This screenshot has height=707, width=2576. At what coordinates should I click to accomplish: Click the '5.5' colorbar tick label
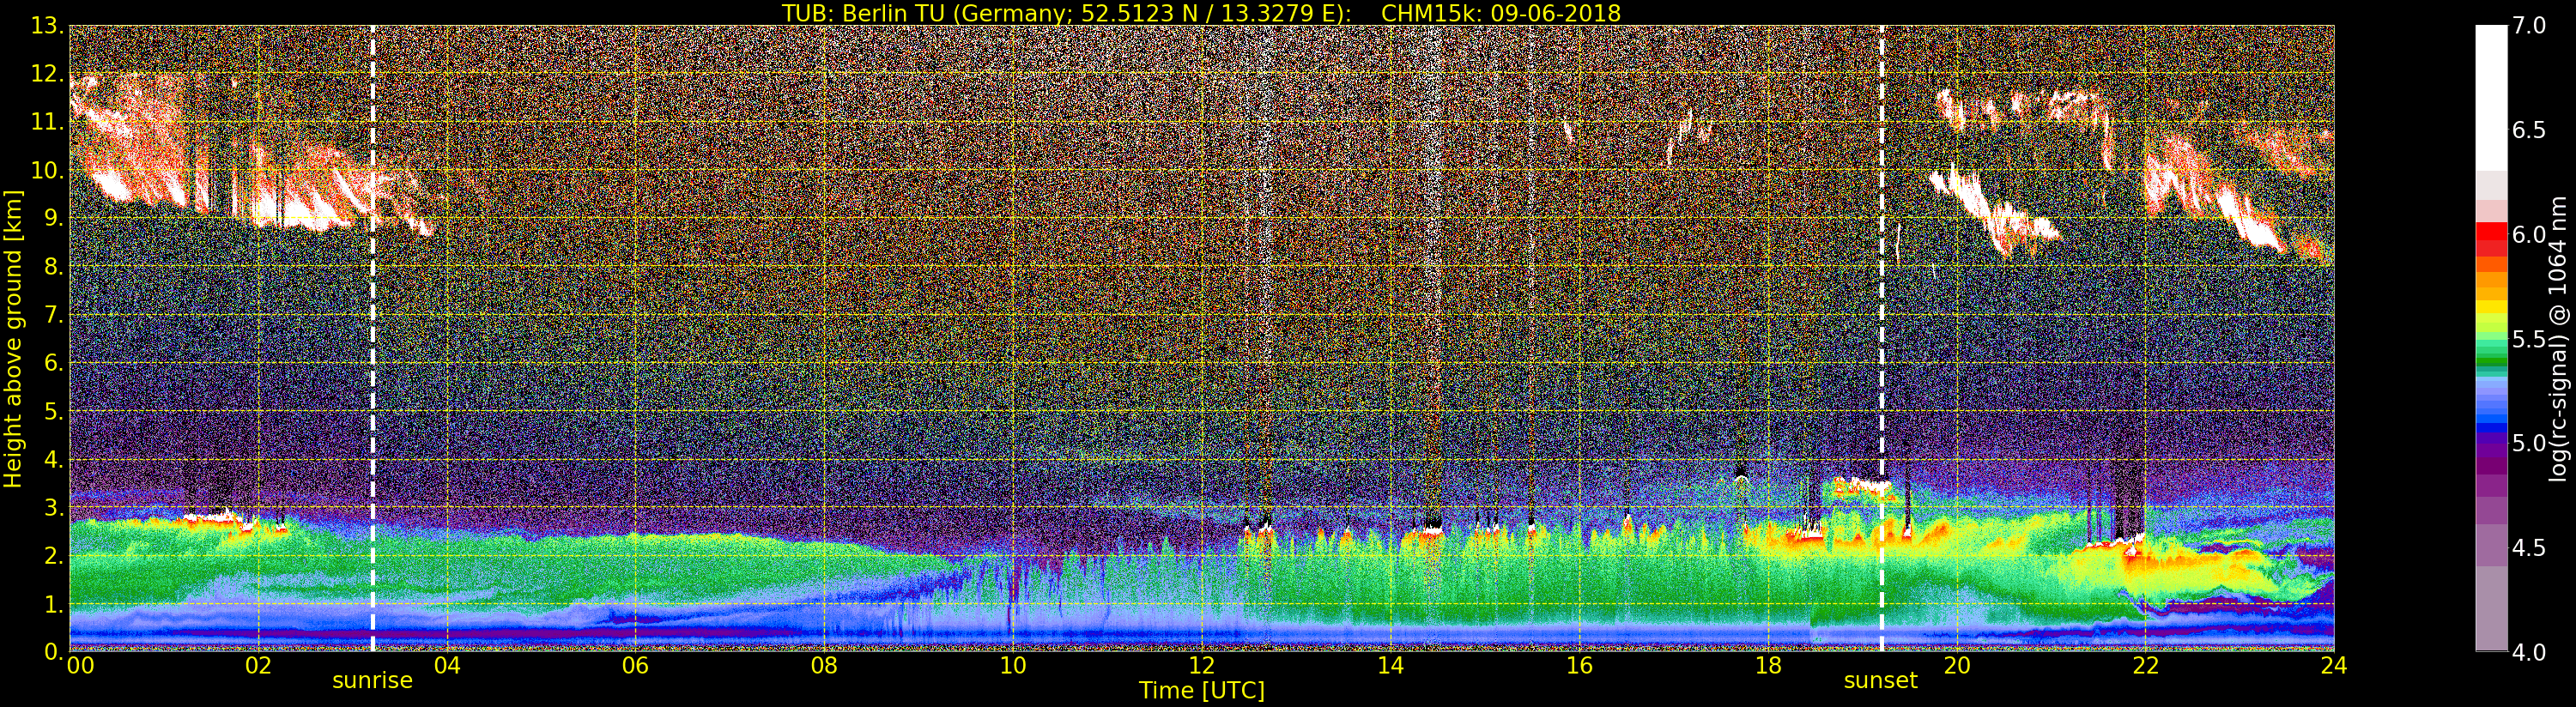[x=2529, y=339]
